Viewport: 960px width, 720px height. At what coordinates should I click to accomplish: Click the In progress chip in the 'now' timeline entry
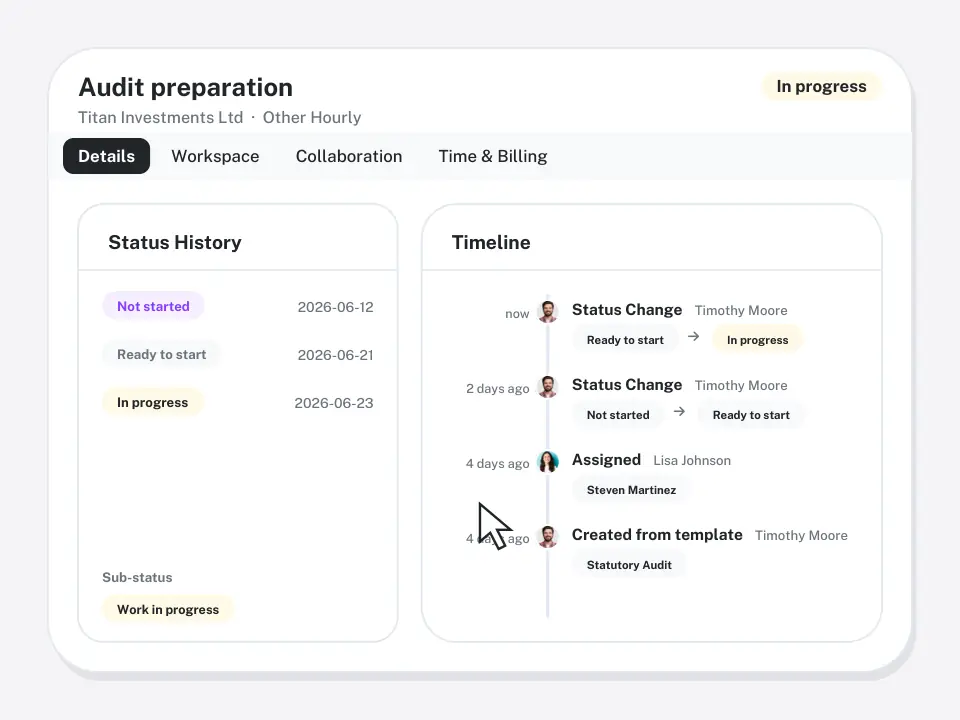pos(757,340)
